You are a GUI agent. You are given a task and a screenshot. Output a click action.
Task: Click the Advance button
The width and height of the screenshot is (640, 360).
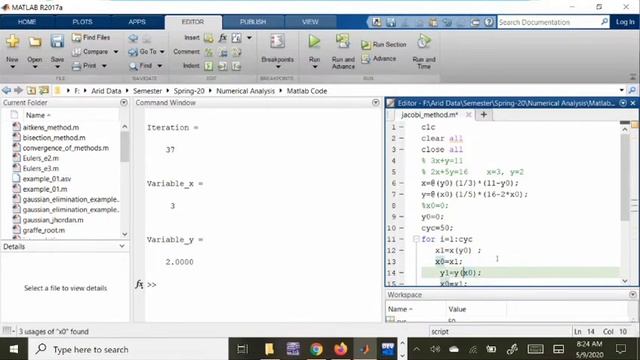(379, 59)
